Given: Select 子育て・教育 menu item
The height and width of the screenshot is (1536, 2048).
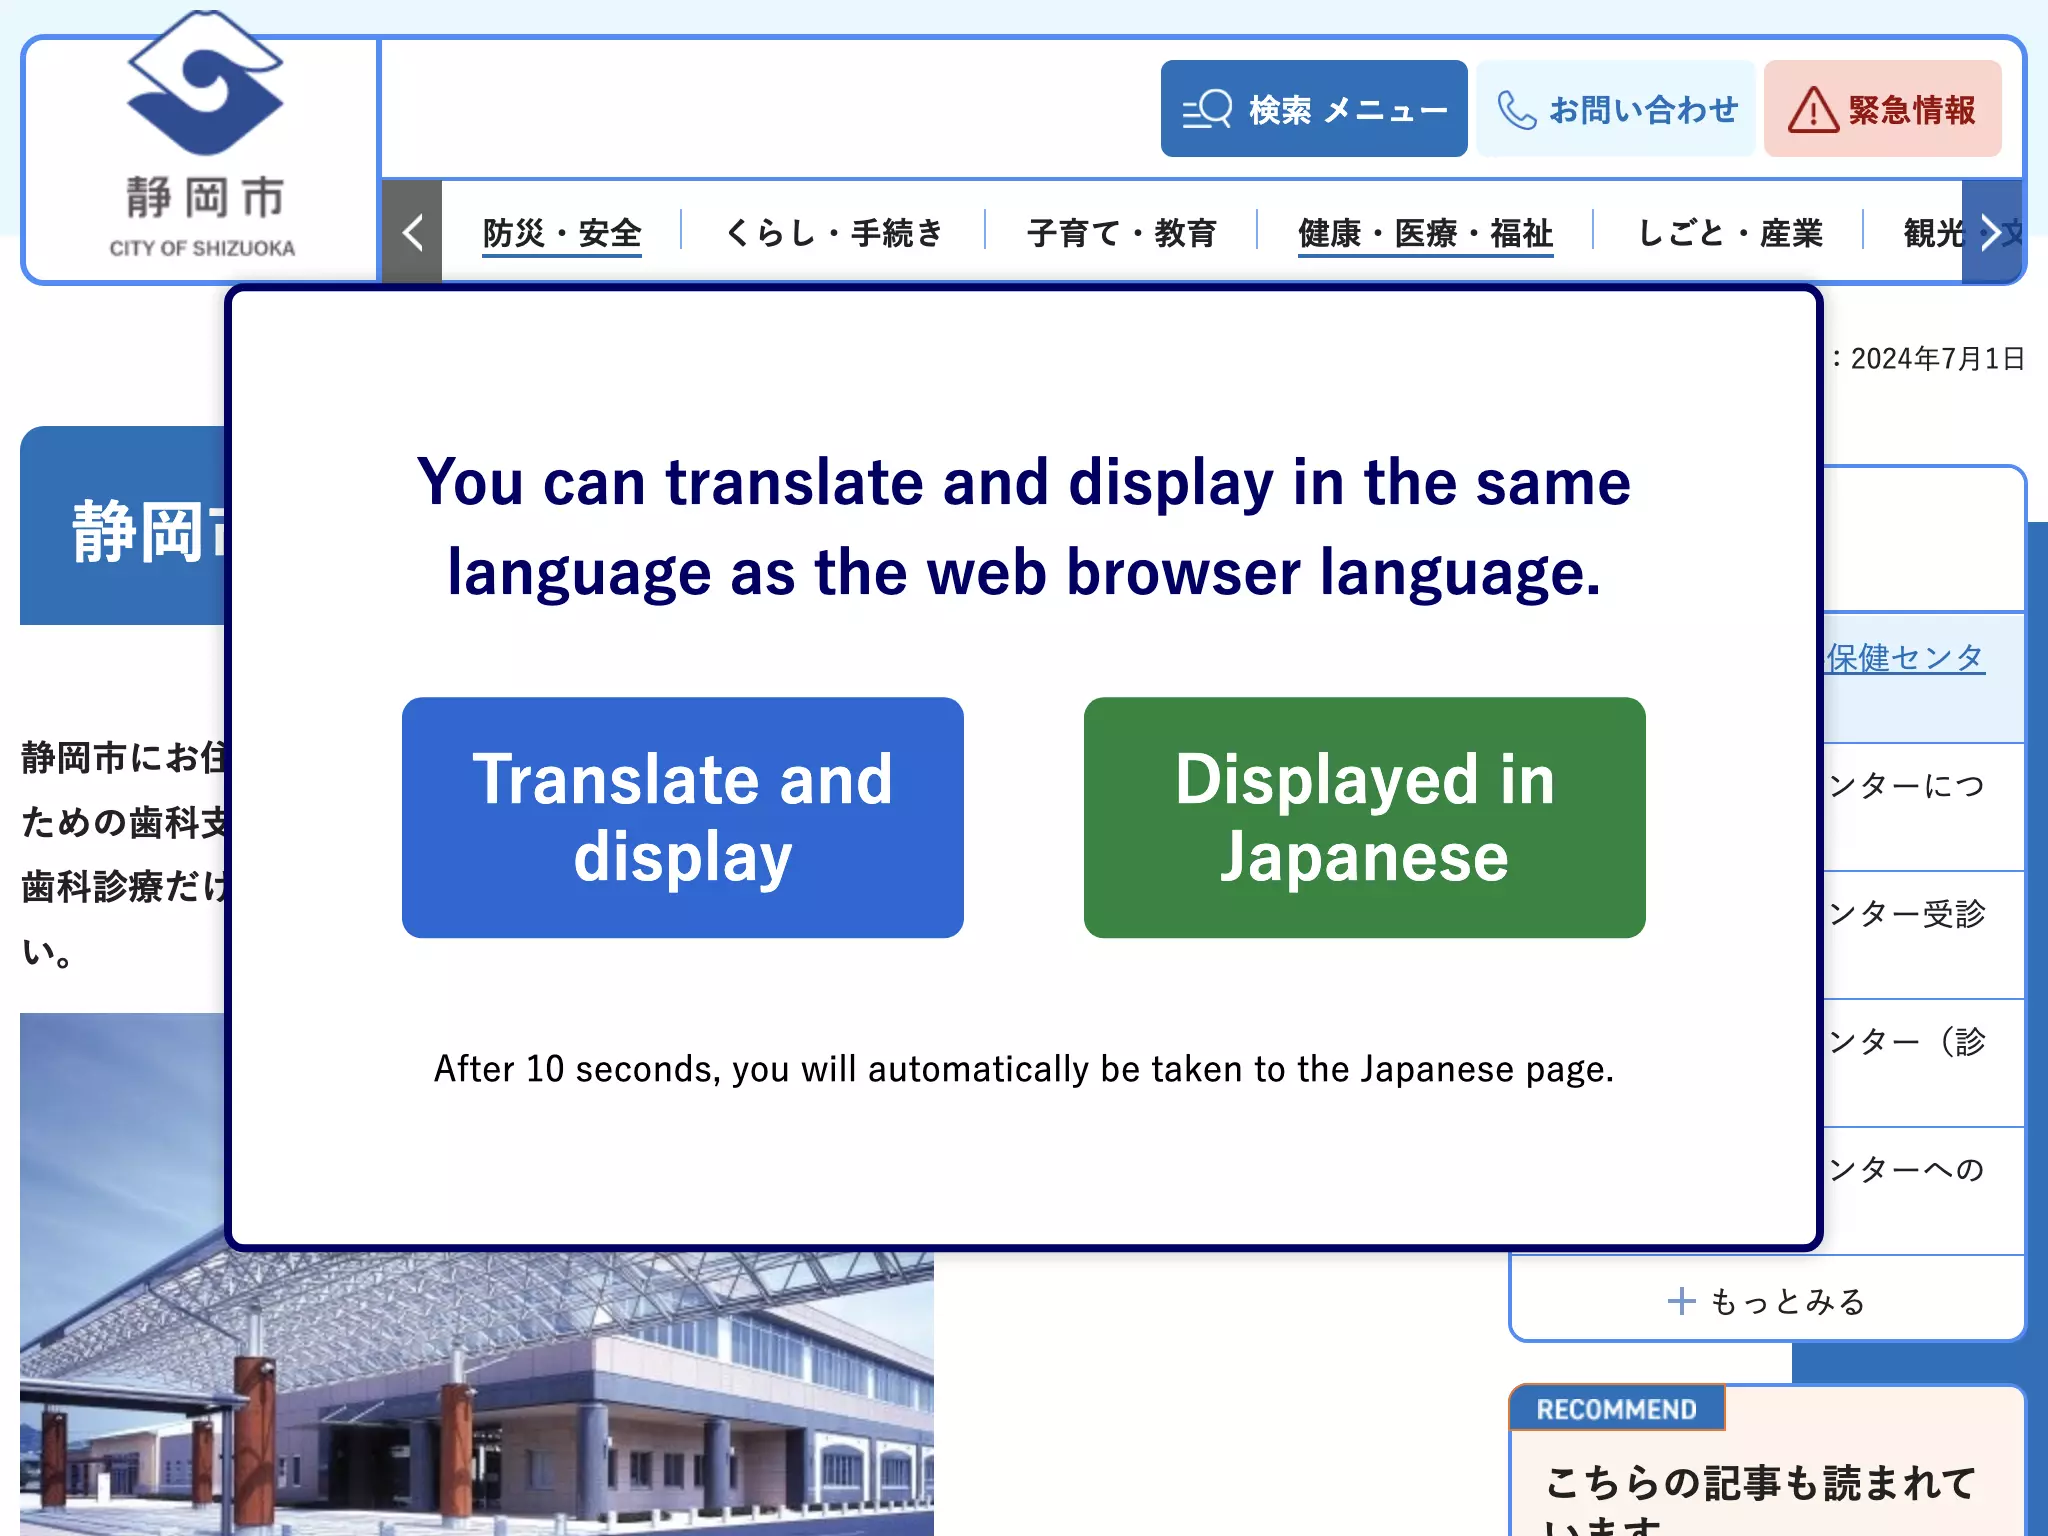Looking at the screenshot, I should [1121, 233].
